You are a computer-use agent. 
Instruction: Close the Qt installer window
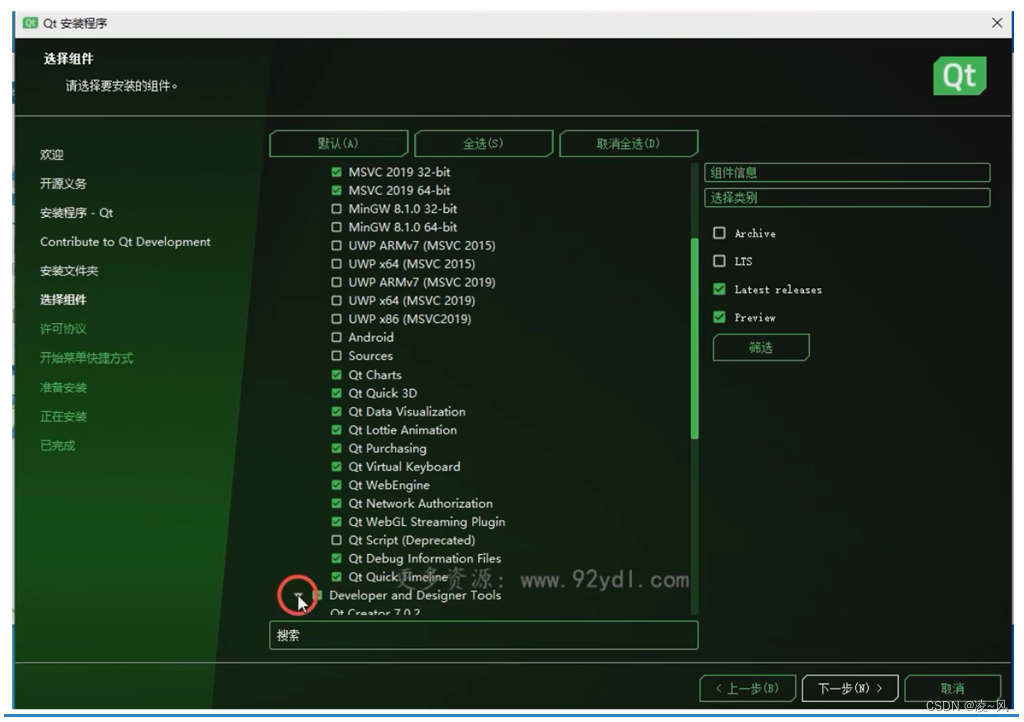point(997,23)
